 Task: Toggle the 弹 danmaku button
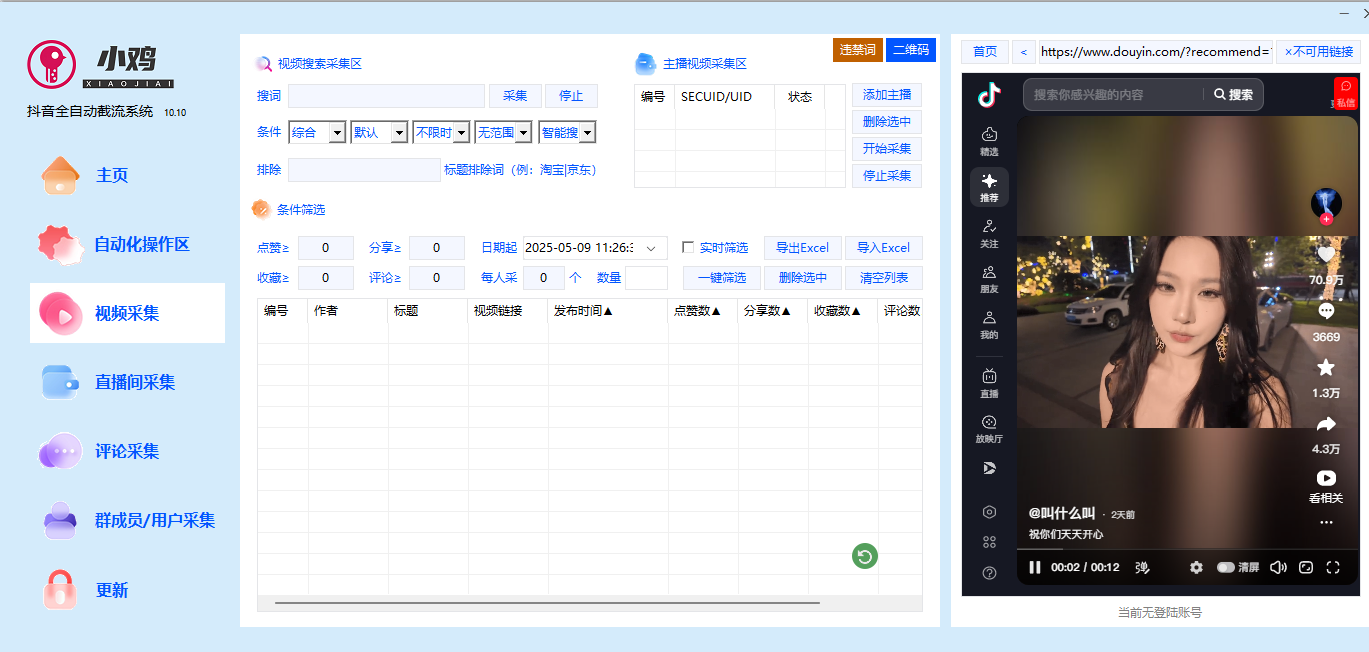(1141, 567)
